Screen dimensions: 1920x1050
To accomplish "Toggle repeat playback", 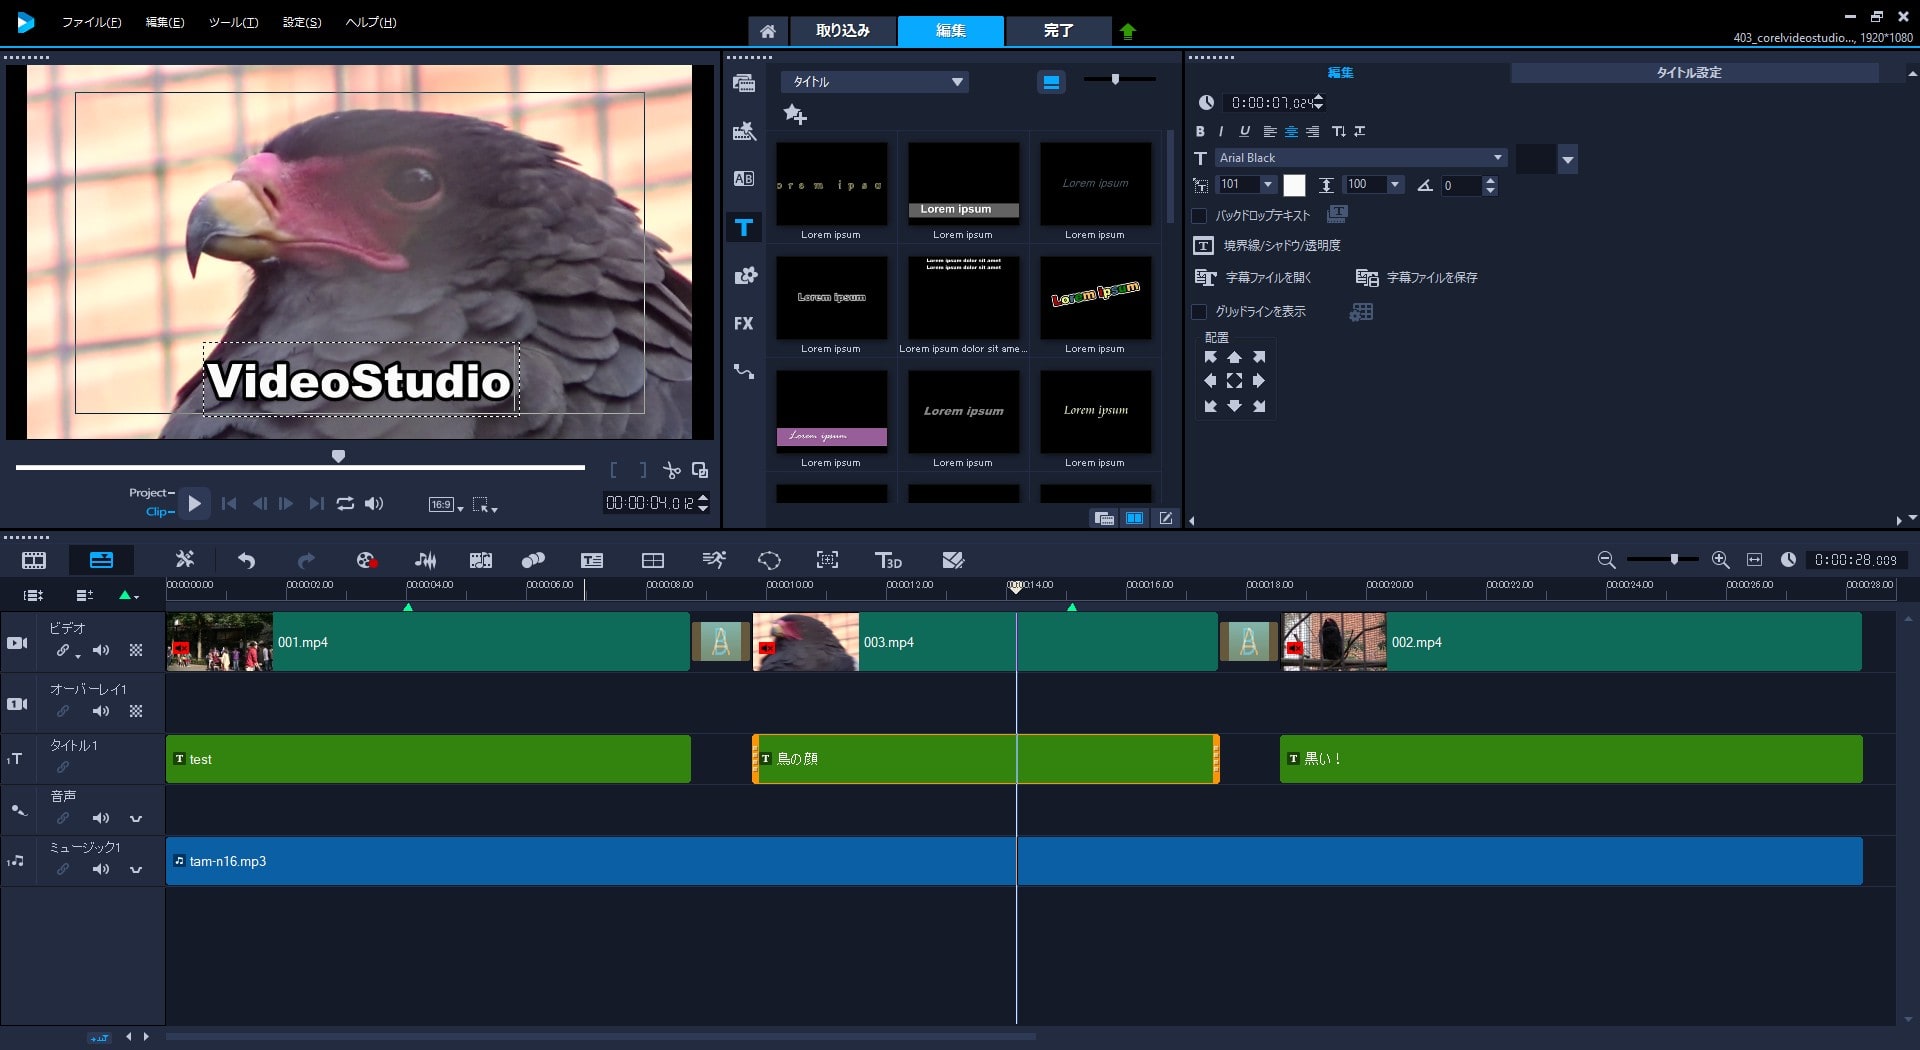I will [345, 504].
